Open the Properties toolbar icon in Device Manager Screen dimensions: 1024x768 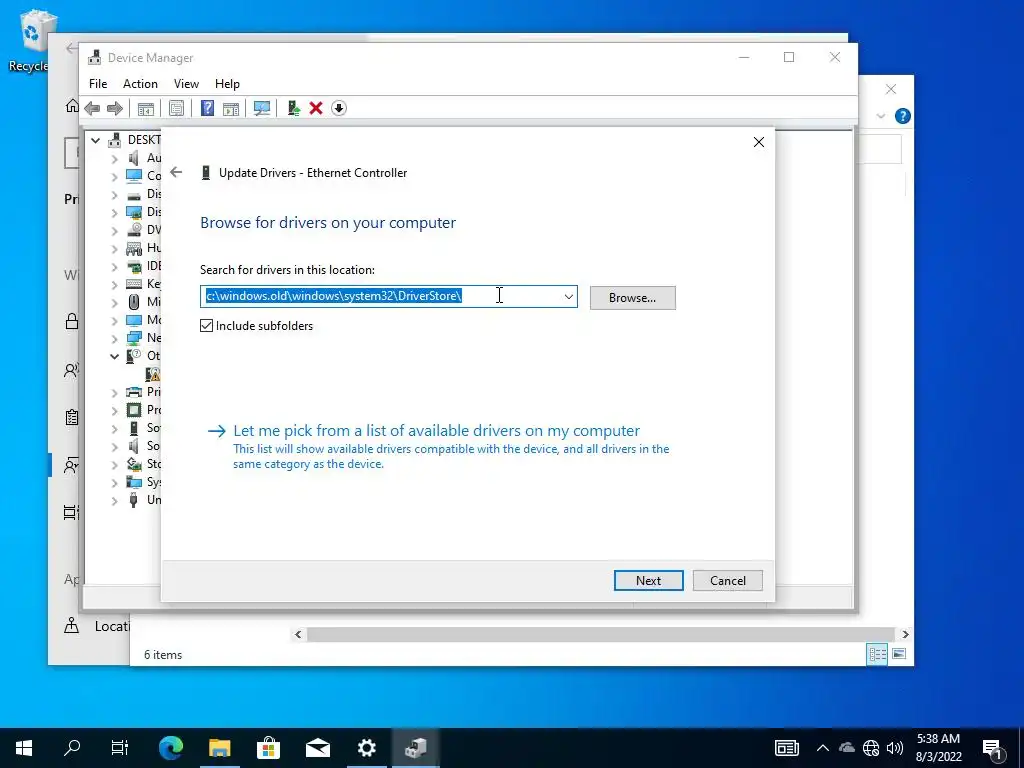[176, 108]
